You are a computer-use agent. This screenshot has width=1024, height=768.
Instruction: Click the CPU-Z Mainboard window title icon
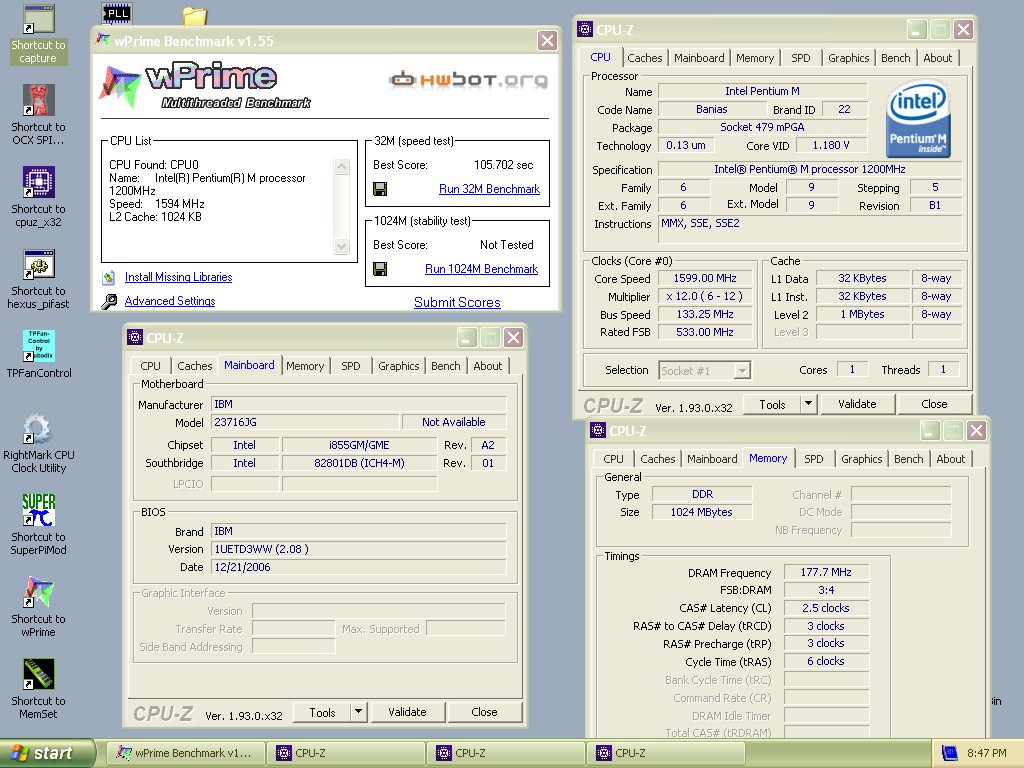coord(135,338)
